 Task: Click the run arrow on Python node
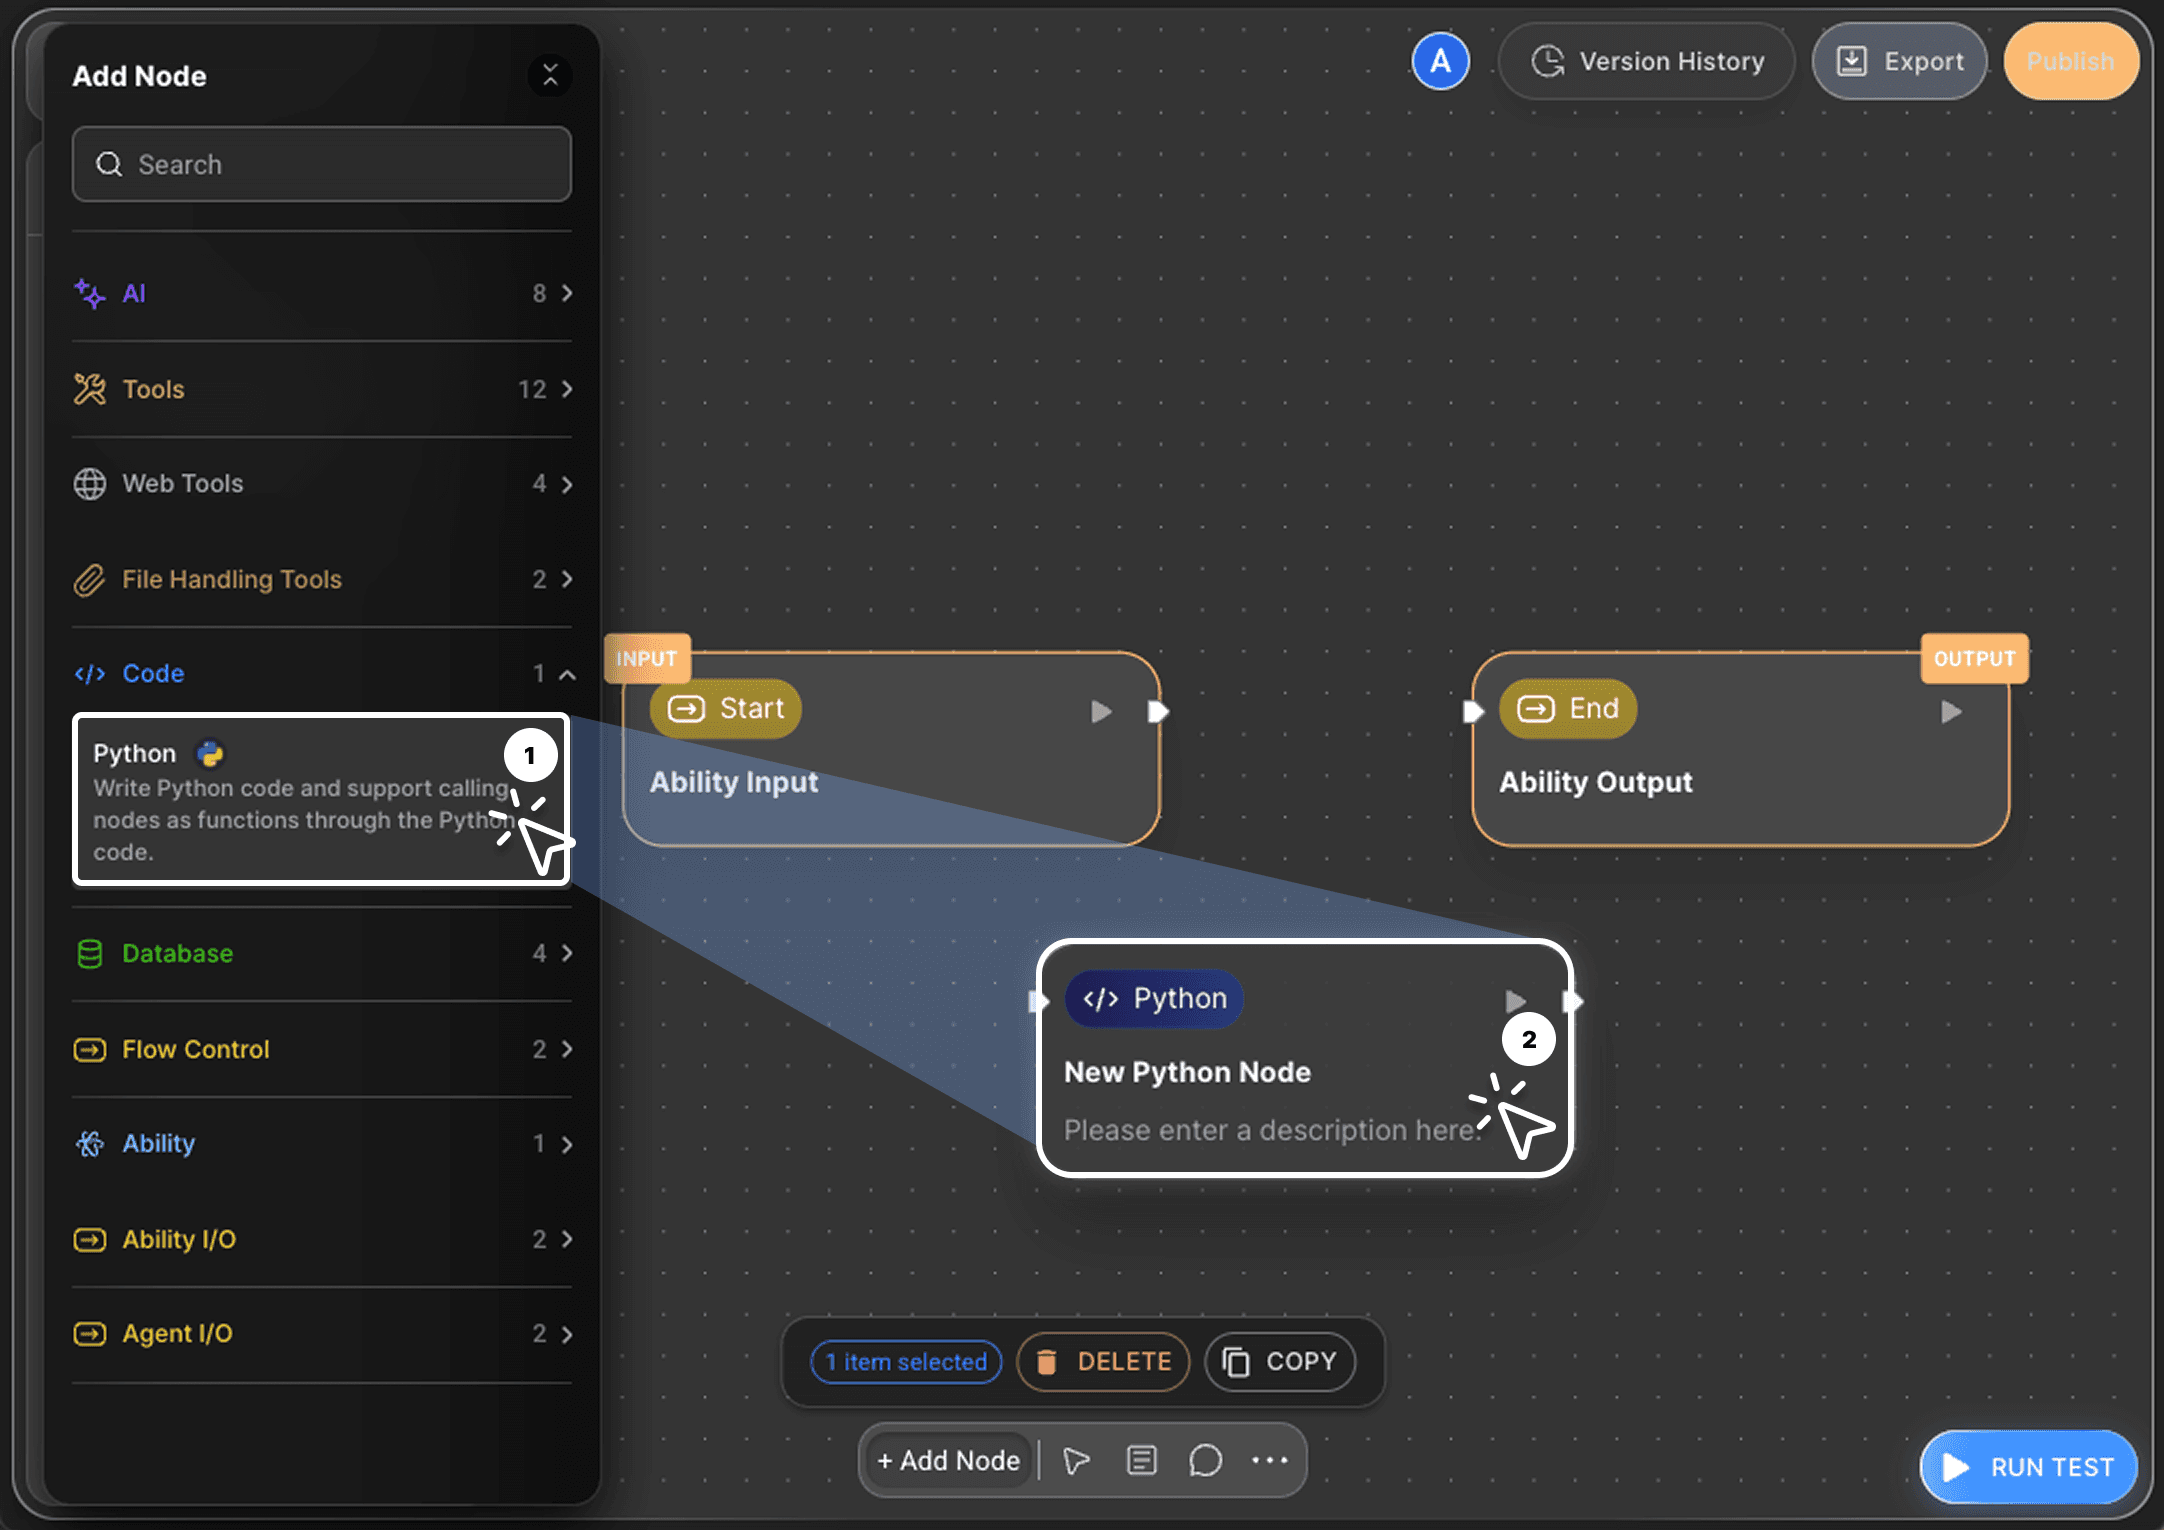pos(1515,1000)
